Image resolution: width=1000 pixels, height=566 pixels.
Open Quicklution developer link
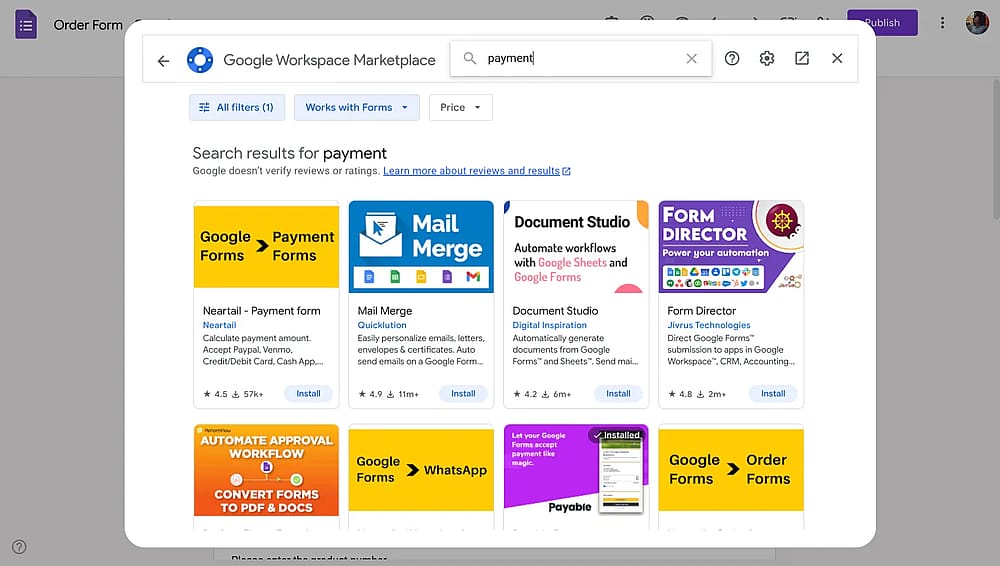pos(382,325)
